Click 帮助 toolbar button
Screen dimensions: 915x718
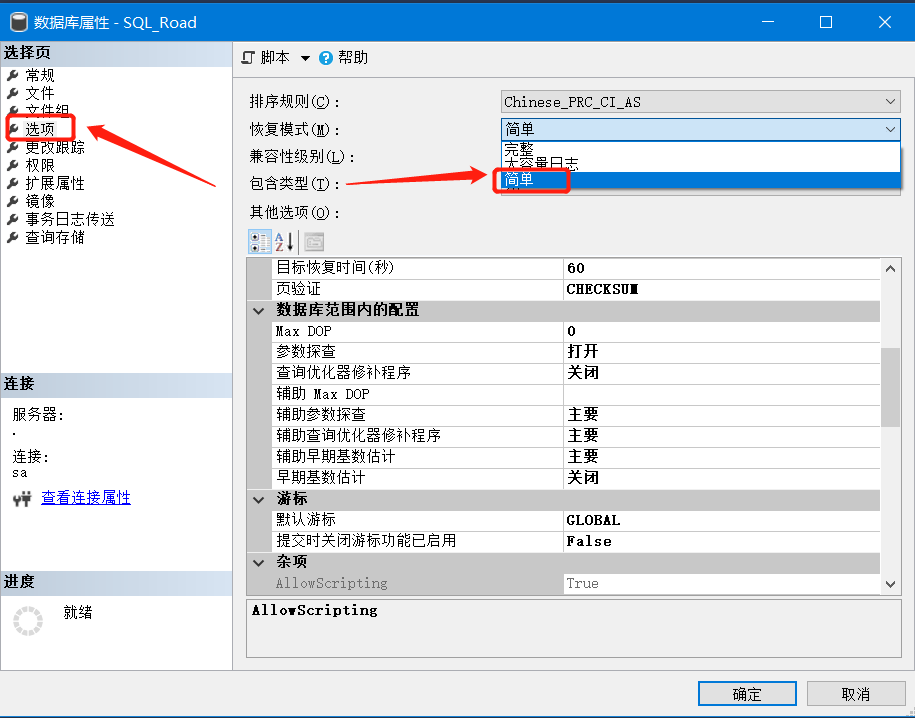point(344,58)
